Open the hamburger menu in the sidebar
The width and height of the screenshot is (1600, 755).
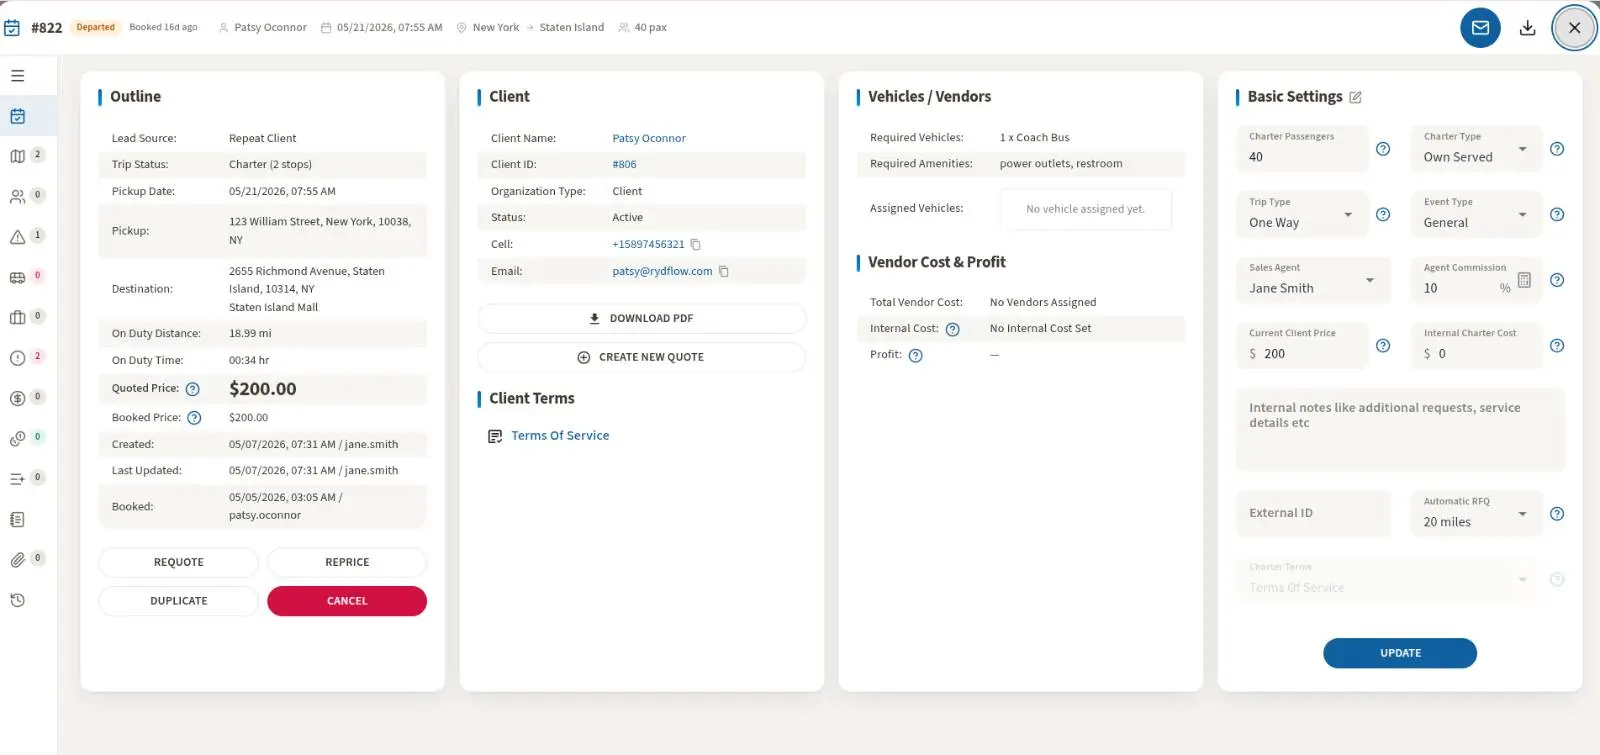point(17,76)
